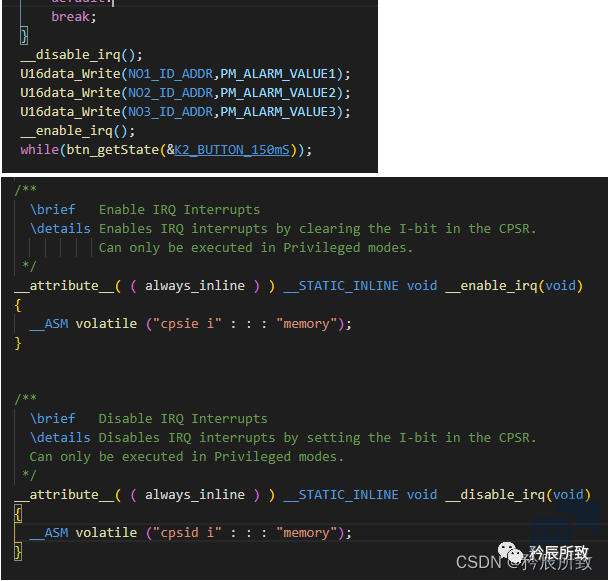Click the __enable_irq(); call line
This screenshot has height=581, width=609.
point(78,131)
